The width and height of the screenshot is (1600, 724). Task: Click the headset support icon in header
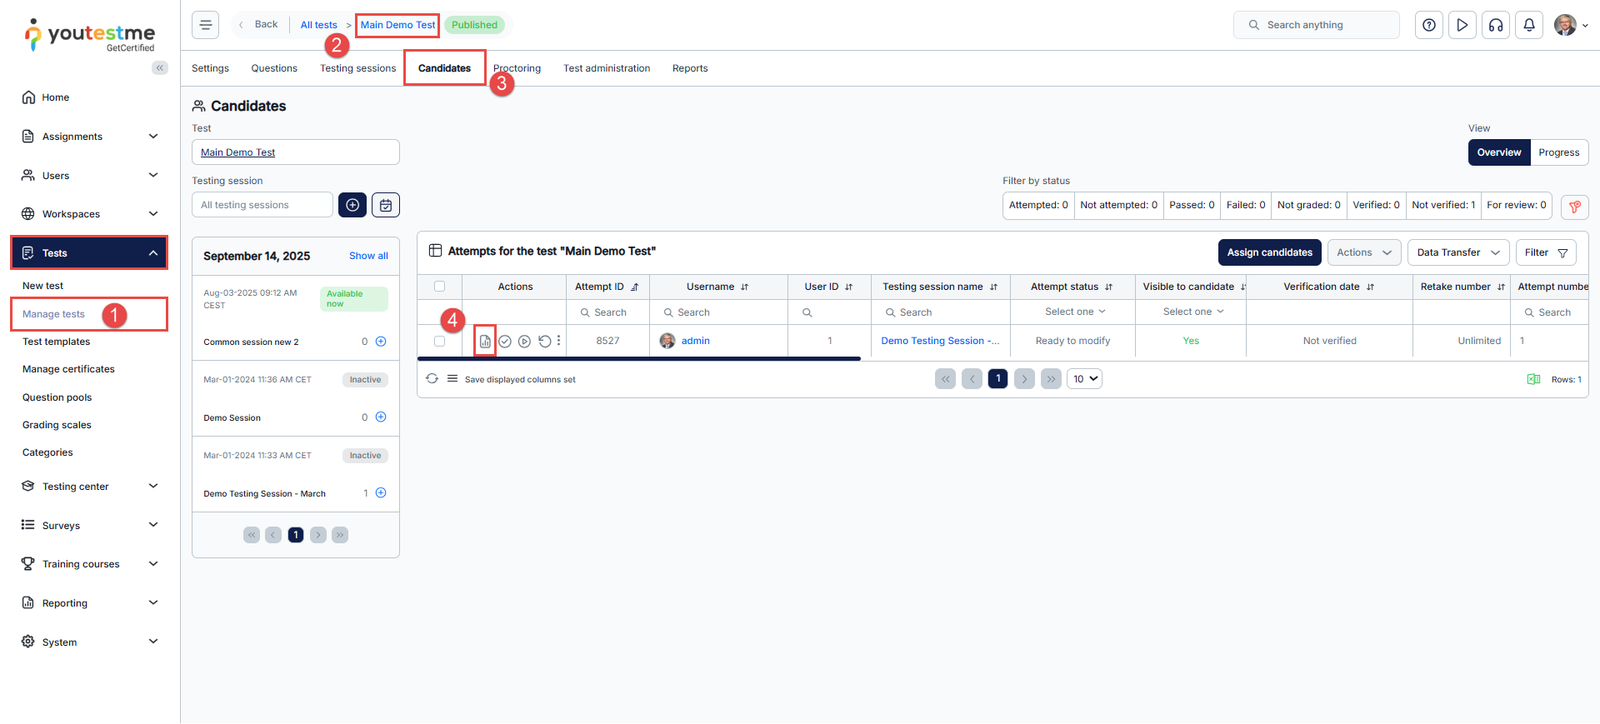point(1496,25)
